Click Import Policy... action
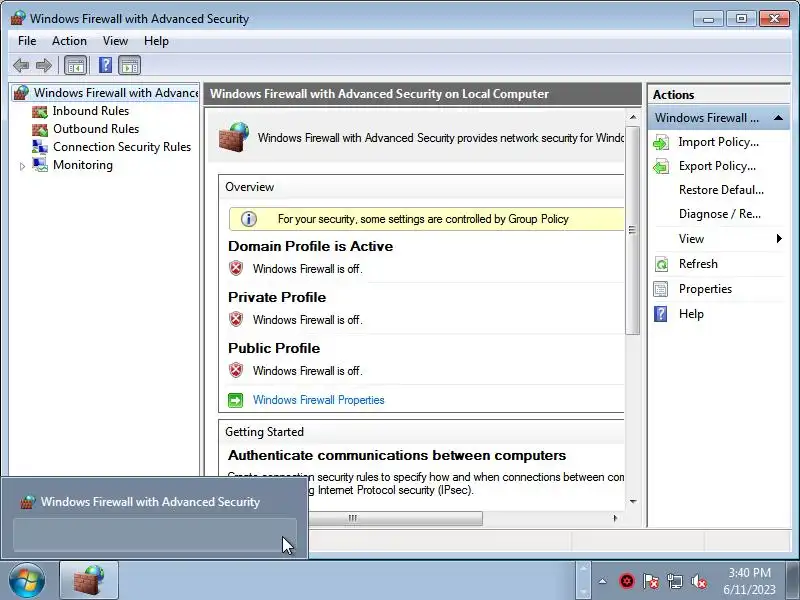This screenshot has height=600, width=800. tap(718, 142)
